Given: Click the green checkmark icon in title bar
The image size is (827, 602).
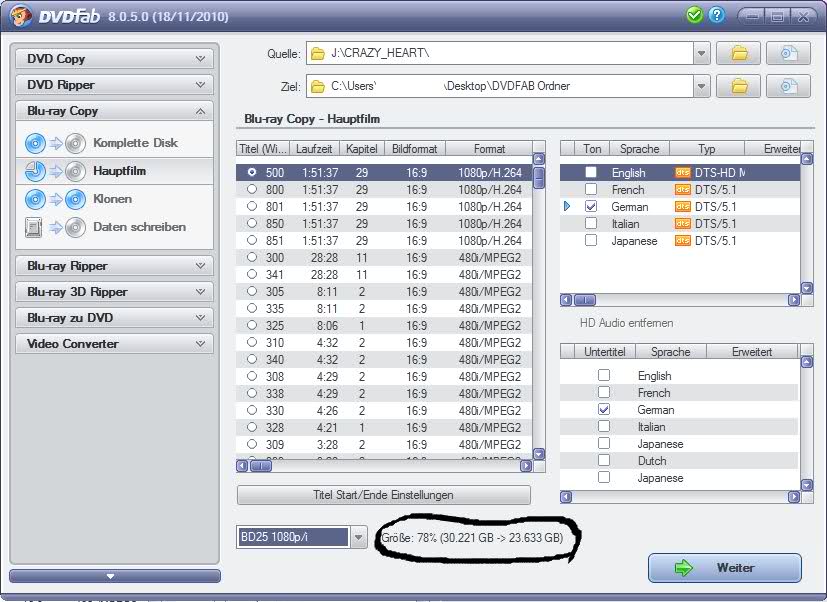Looking at the screenshot, I should pyautogui.click(x=694, y=15).
